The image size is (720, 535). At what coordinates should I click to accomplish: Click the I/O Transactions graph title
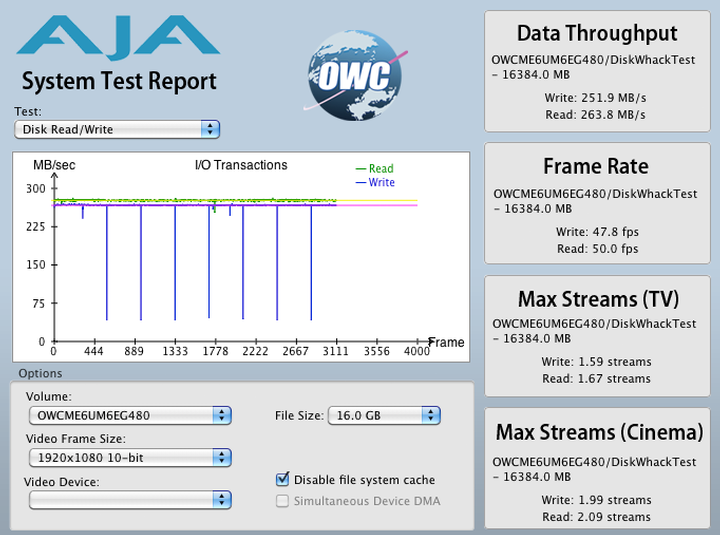point(240,165)
